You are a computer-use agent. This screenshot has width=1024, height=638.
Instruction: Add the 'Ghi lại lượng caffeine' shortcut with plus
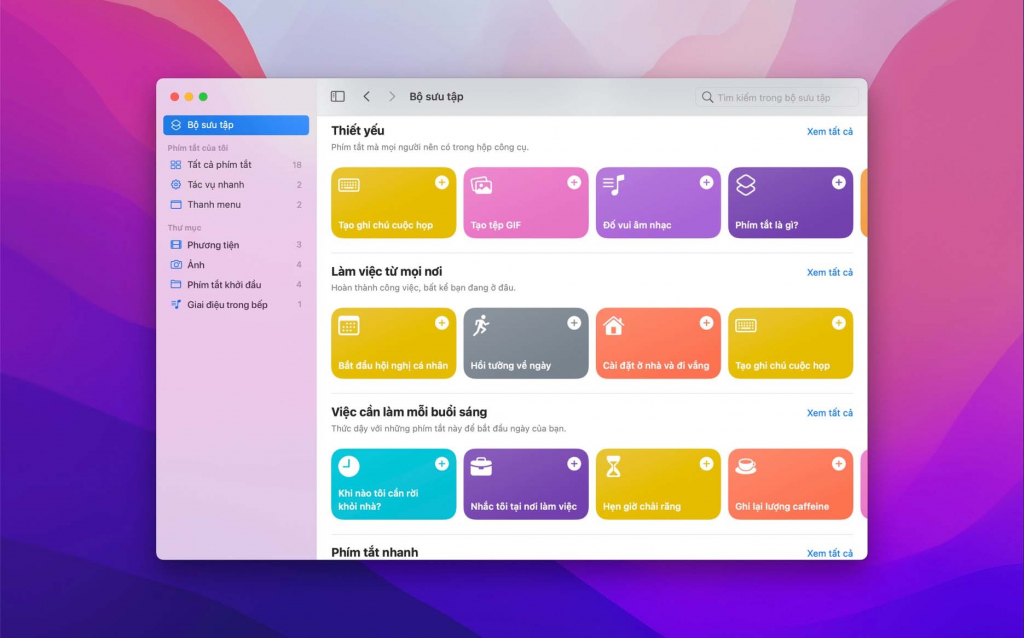pos(839,464)
